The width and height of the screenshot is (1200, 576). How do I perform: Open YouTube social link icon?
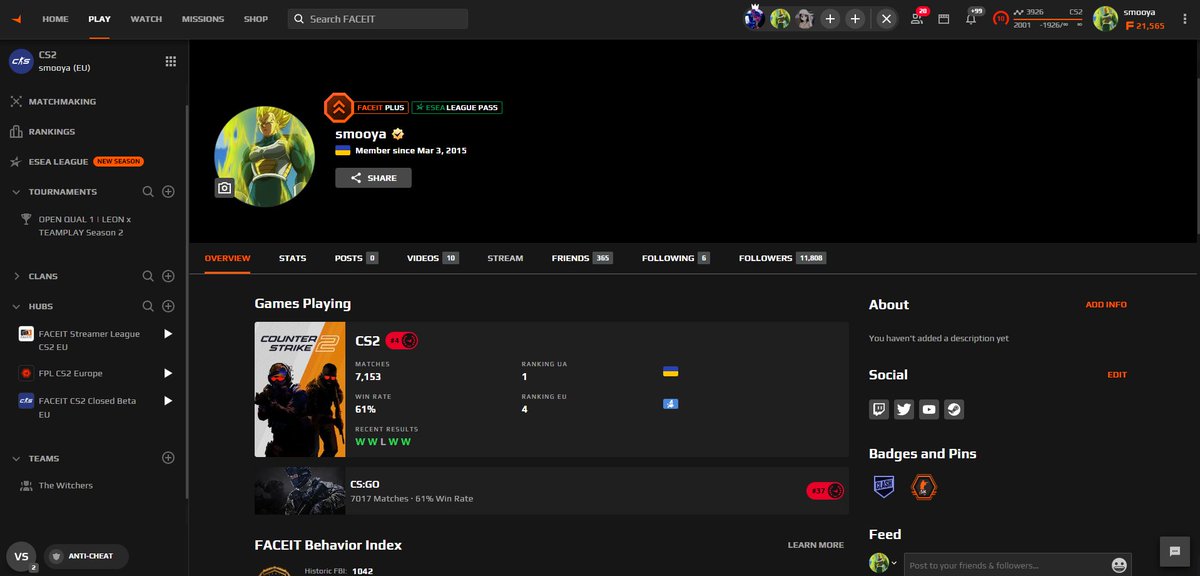coord(929,408)
